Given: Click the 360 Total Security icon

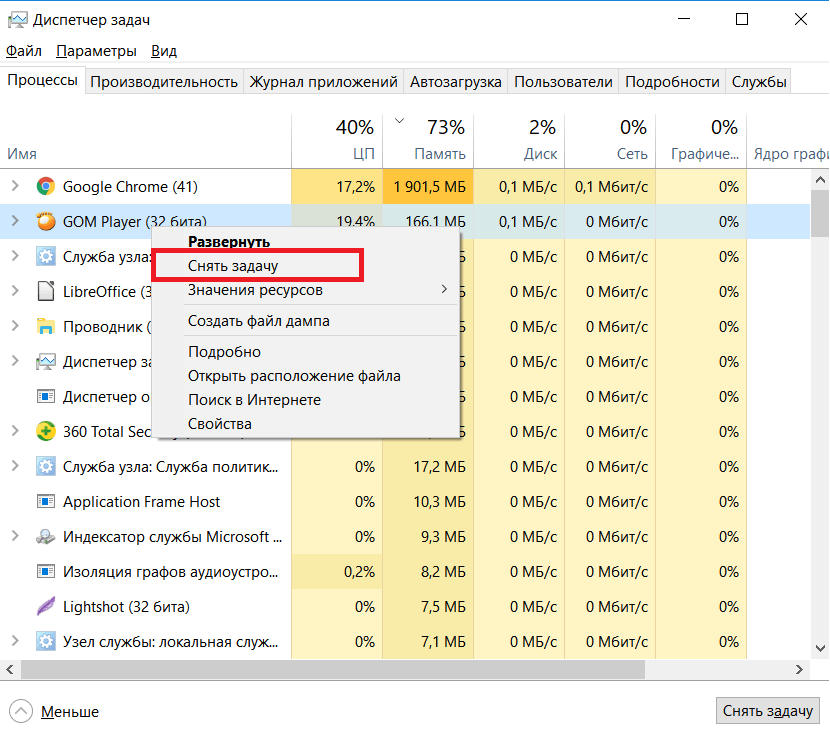Looking at the screenshot, I should tap(46, 431).
